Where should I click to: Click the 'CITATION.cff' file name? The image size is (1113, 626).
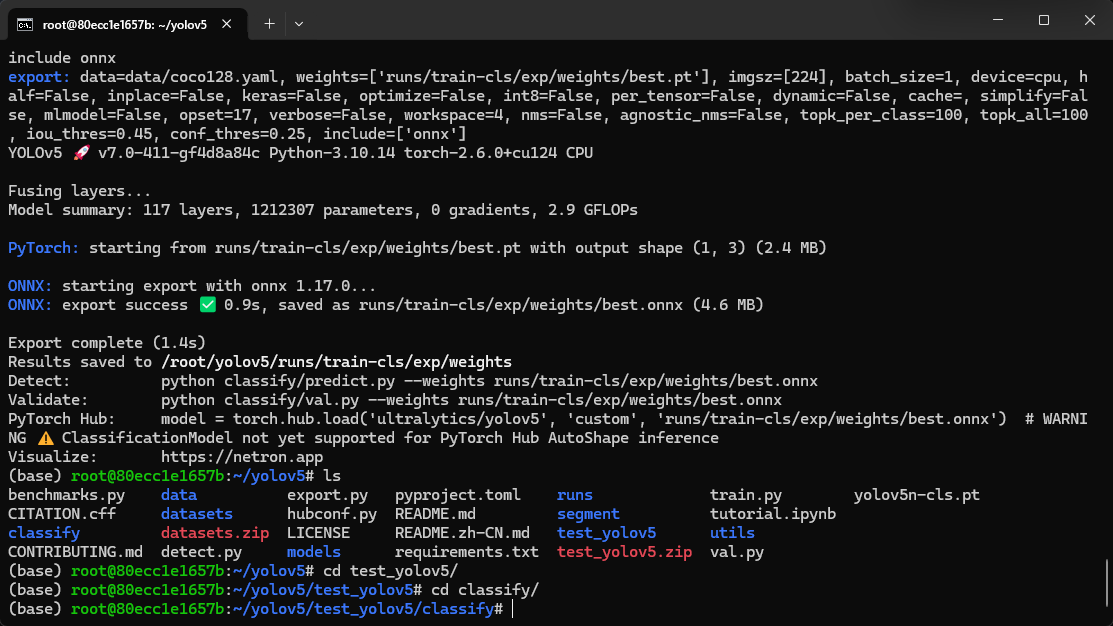pos(62,514)
